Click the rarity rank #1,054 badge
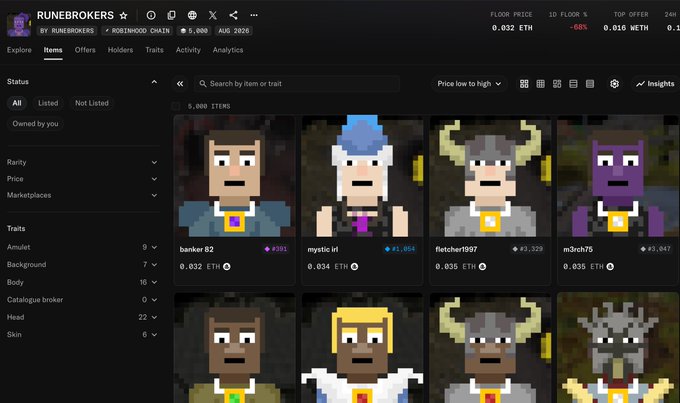Image resolution: width=680 pixels, height=403 pixels. [400, 249]
